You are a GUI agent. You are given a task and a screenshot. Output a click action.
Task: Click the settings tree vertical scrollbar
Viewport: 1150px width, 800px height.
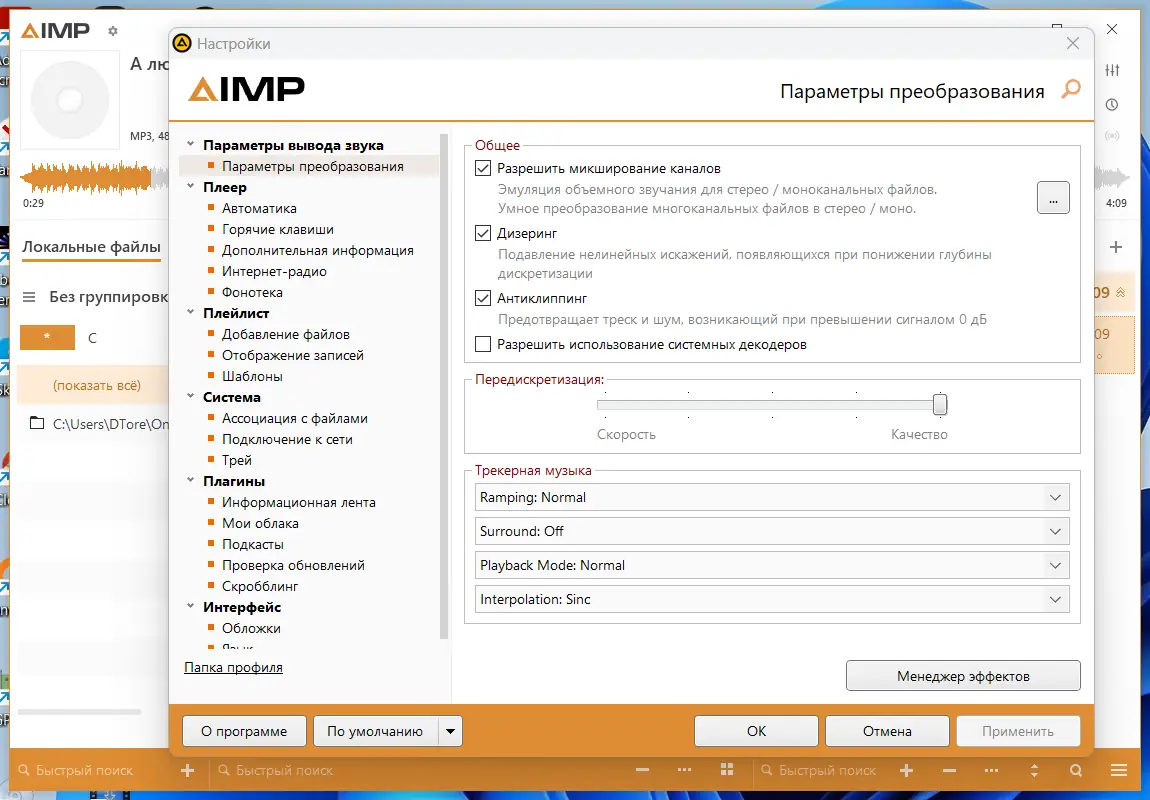click(444, 386)
